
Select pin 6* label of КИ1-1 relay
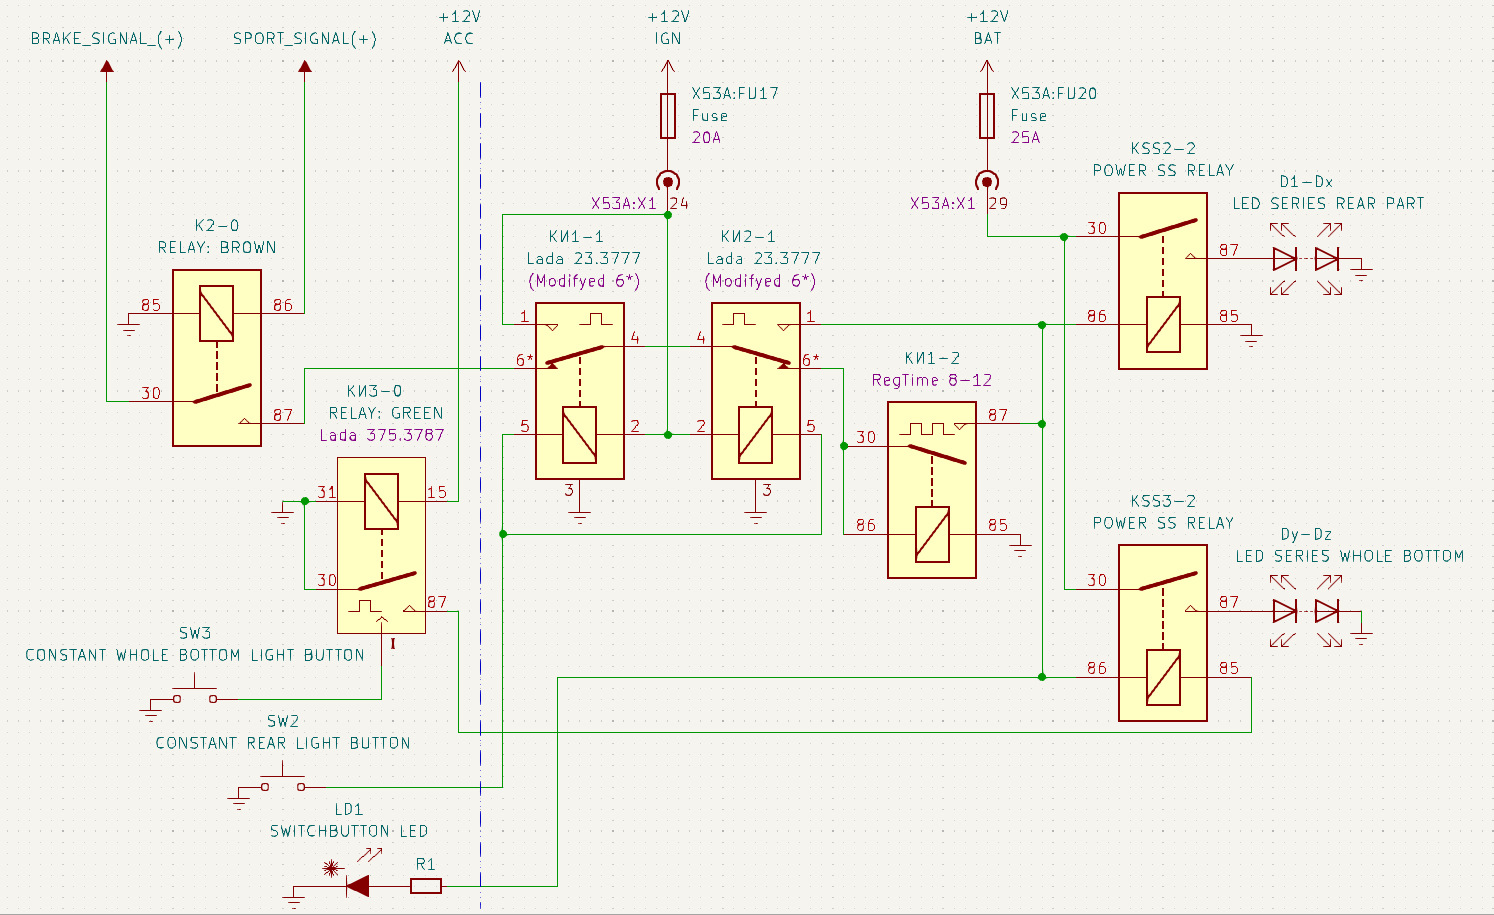525,360
